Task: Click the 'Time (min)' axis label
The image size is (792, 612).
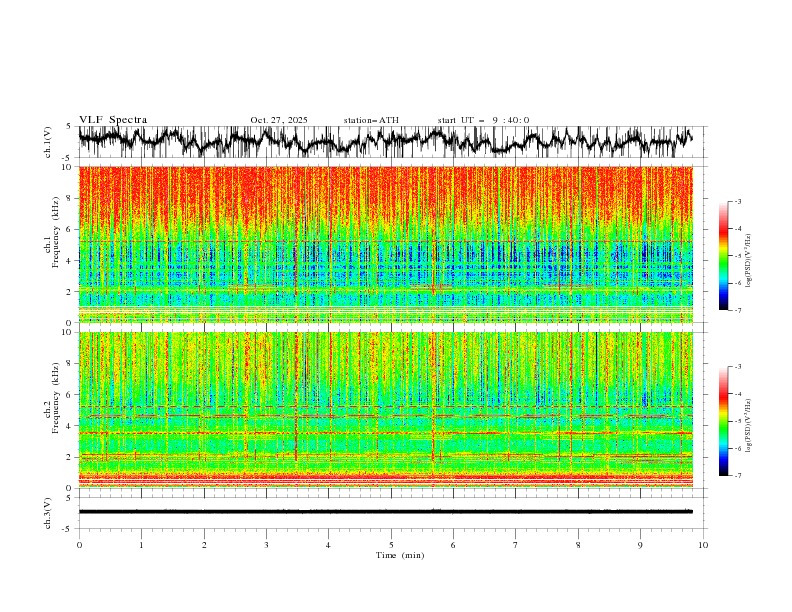Action: (x=400, y=555)
